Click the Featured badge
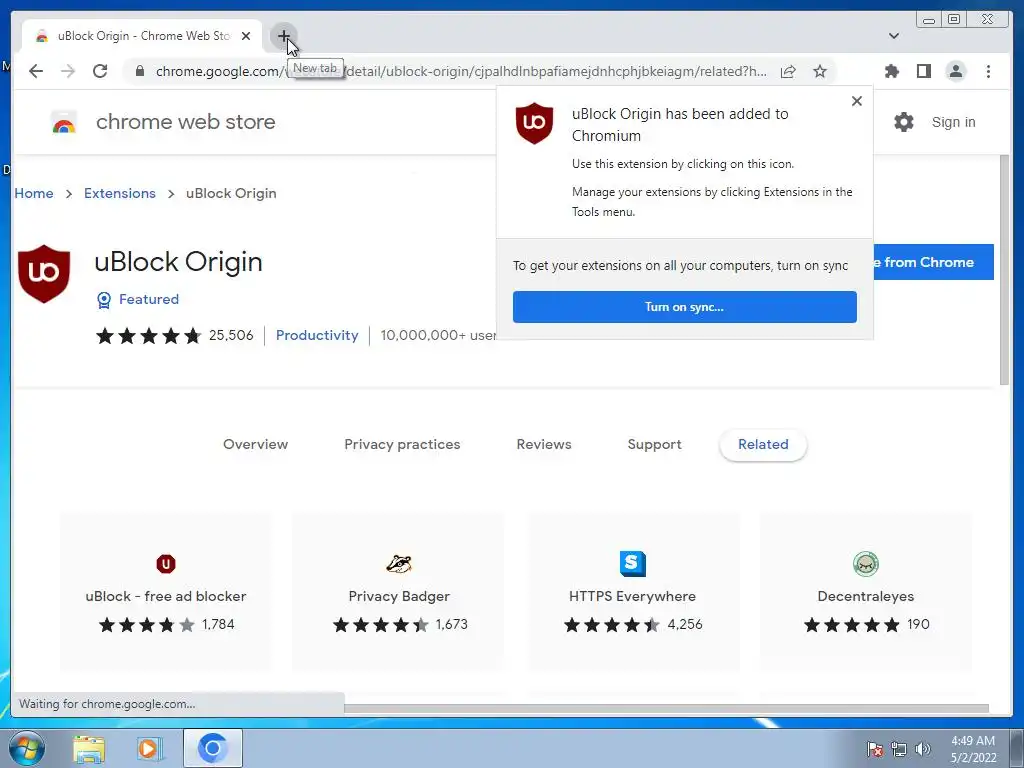 [x=138, y=299]
